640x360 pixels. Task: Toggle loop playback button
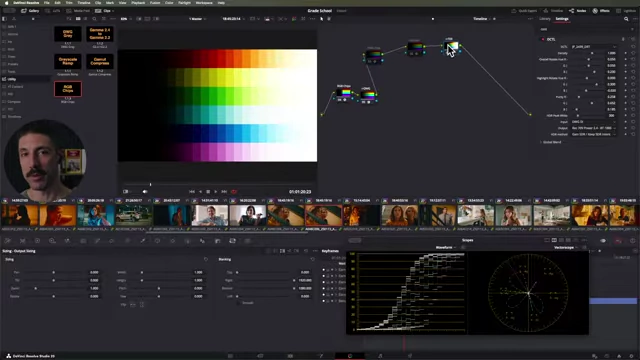[234, 191]
